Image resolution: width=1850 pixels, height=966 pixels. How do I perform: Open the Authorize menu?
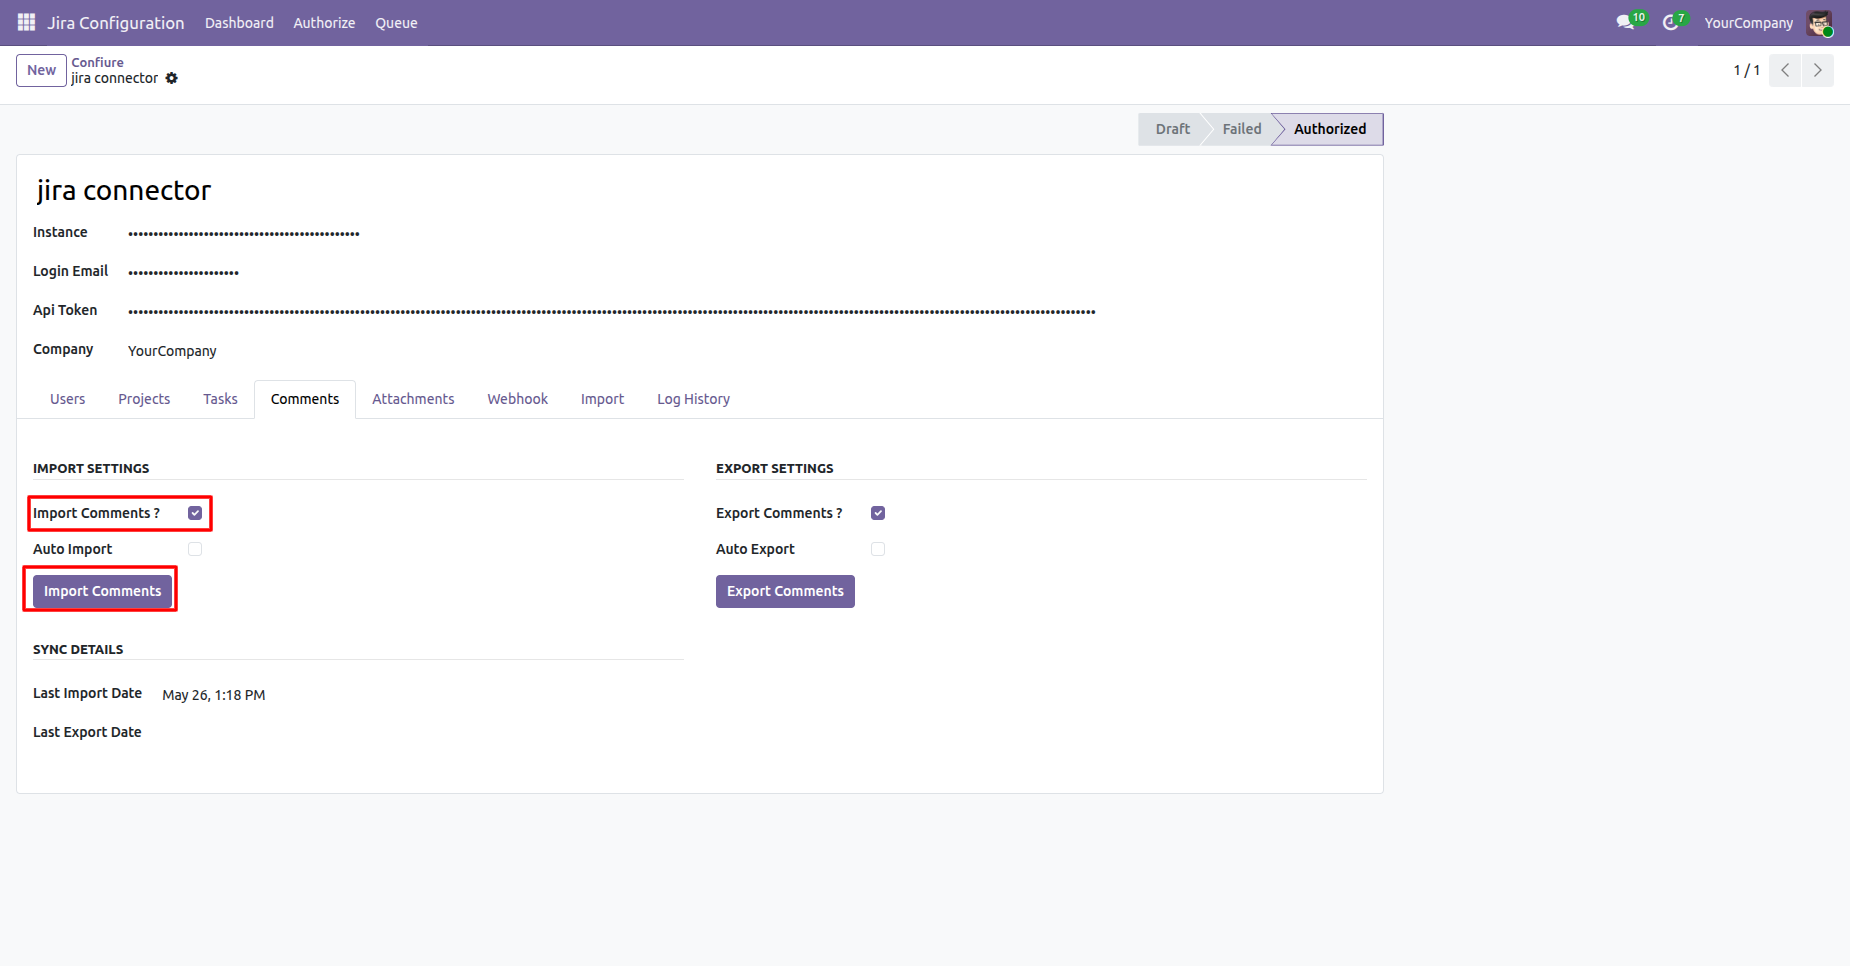click(x=324, y=23)
